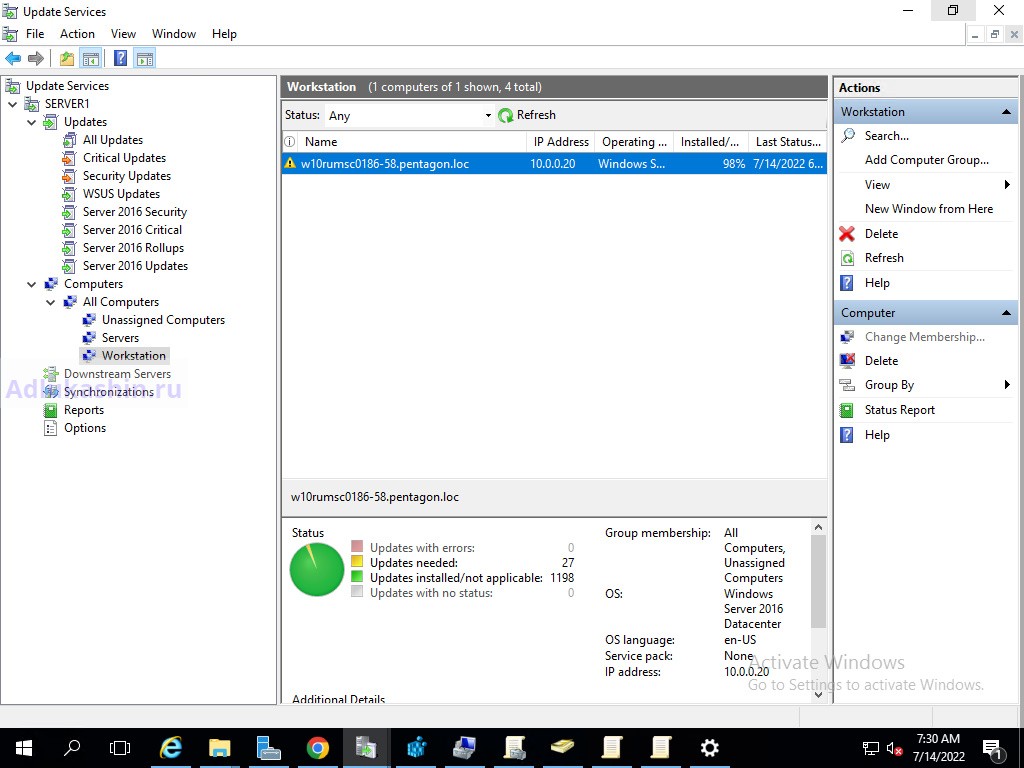Click the blue Help toolbar icon
The image size is (1024, 768).
120,59
